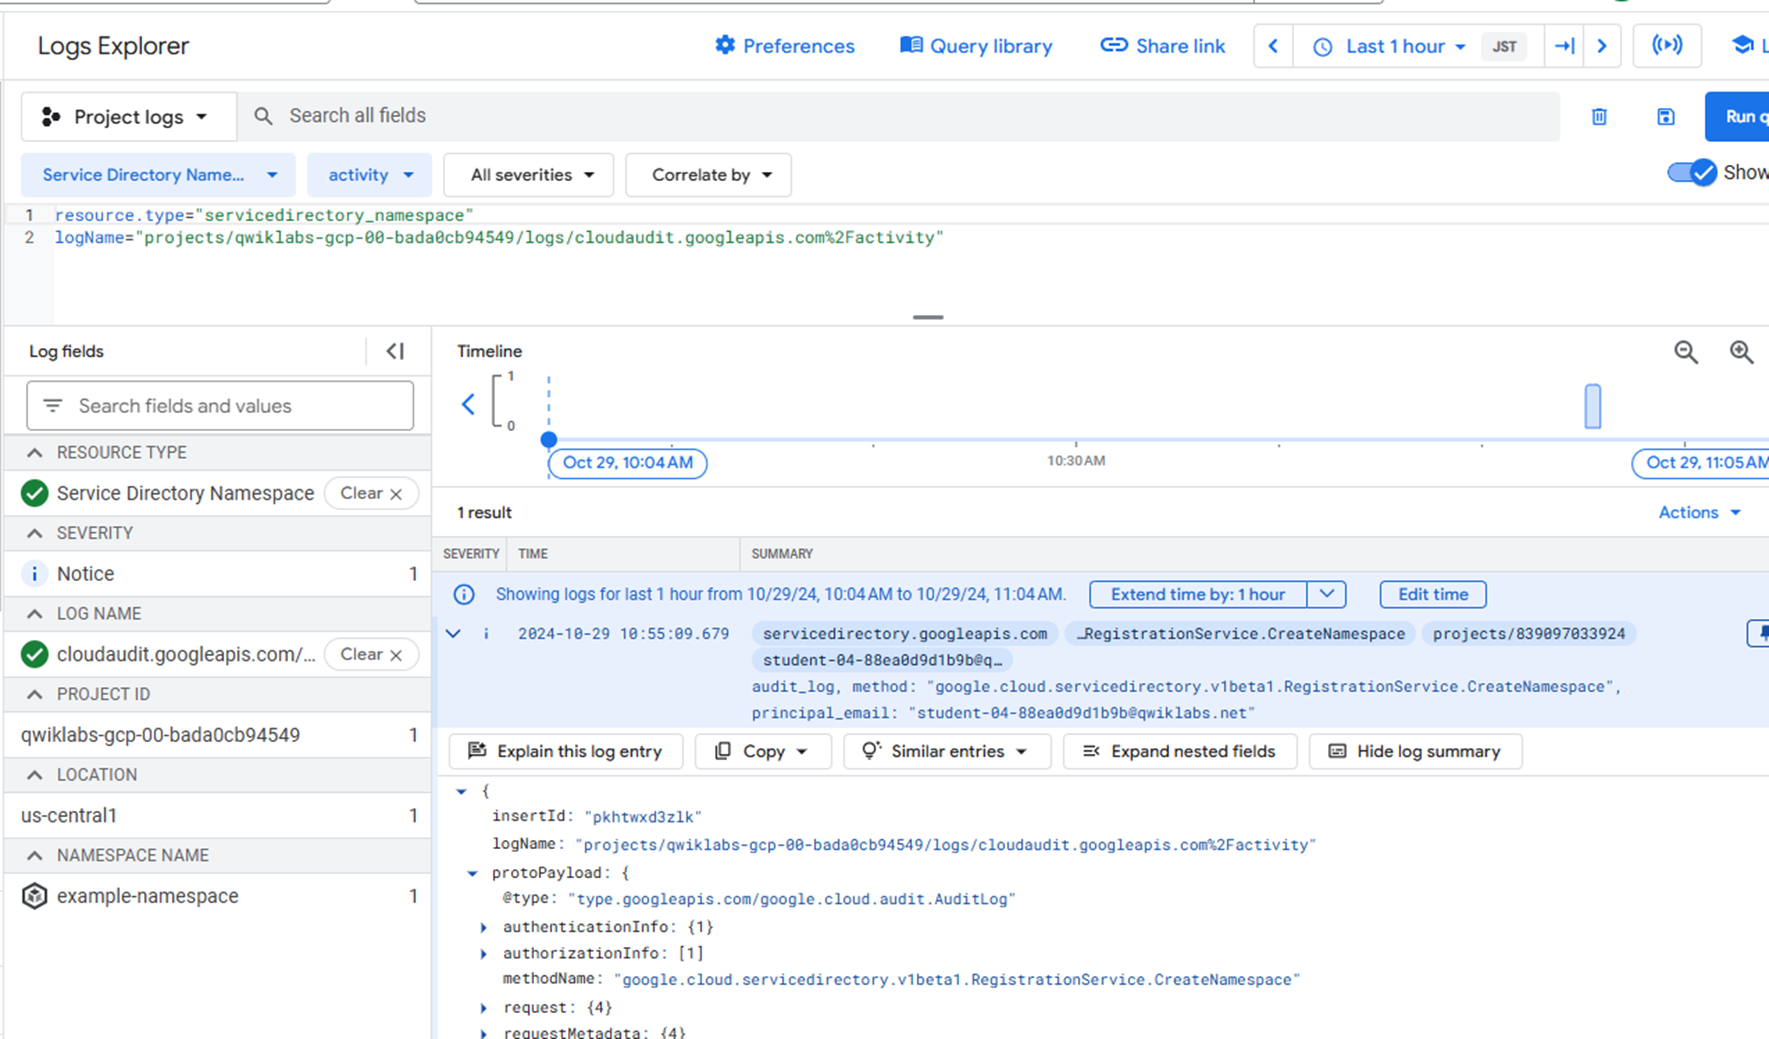Collapse RESOURCE TYPE section
Screen dimensions: 1769x1039
(x=35, y=453)
